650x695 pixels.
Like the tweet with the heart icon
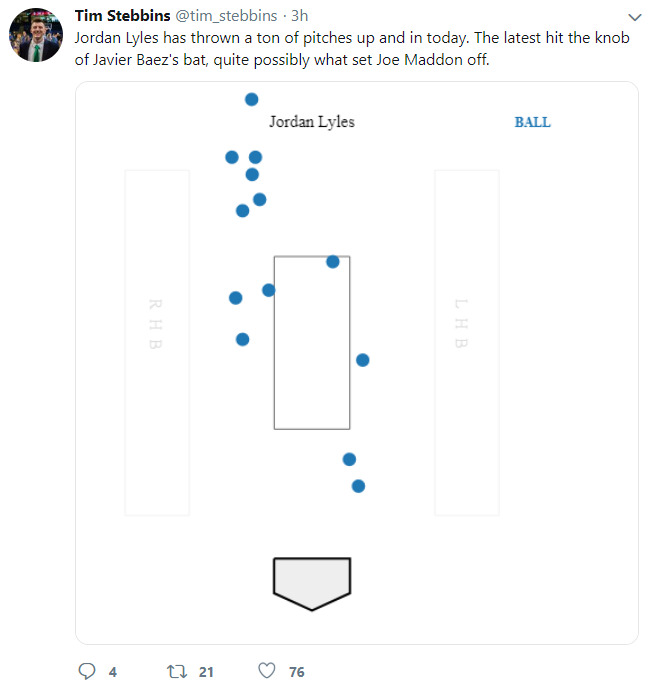coord(266,671)
